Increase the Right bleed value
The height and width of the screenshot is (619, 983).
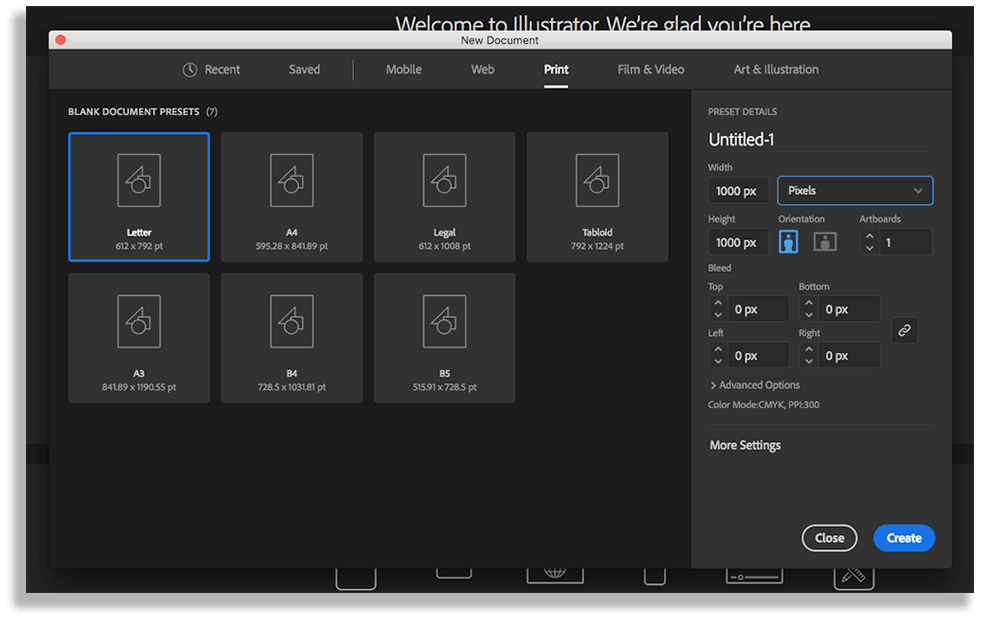(x=809, y=350)
